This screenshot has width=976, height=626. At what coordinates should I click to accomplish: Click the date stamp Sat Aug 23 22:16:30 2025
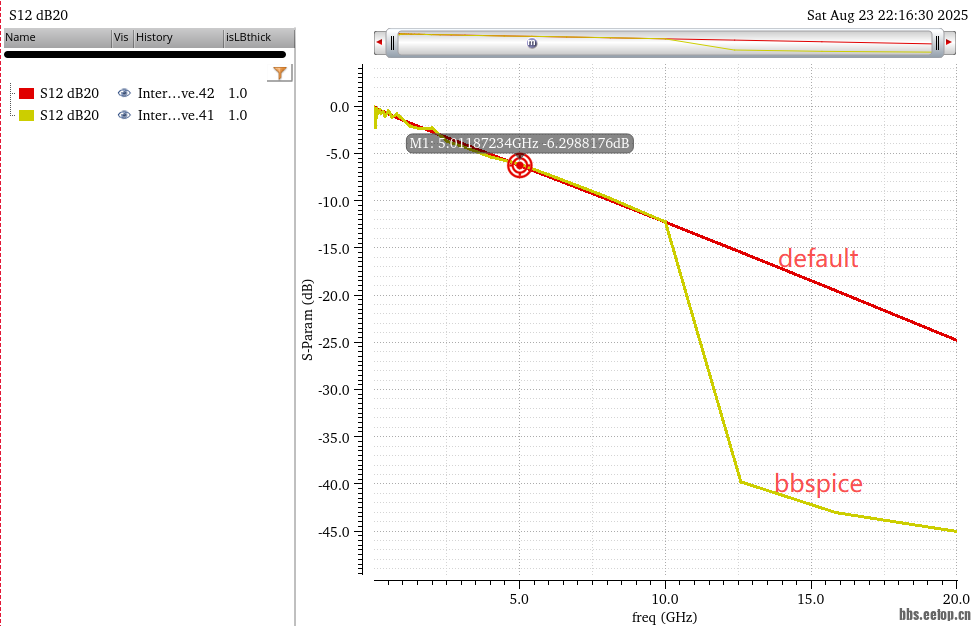point(888,15)
